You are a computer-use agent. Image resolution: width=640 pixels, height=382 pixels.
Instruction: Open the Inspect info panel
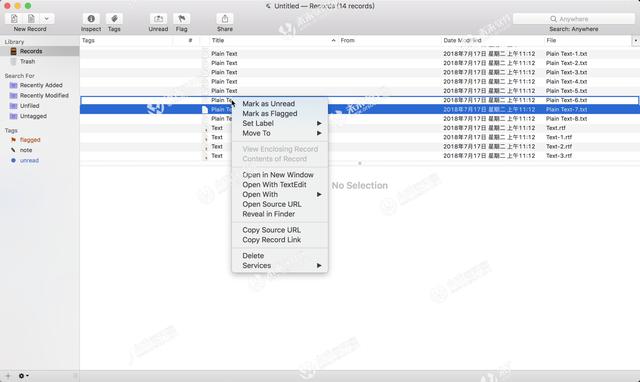pos(91,19)
